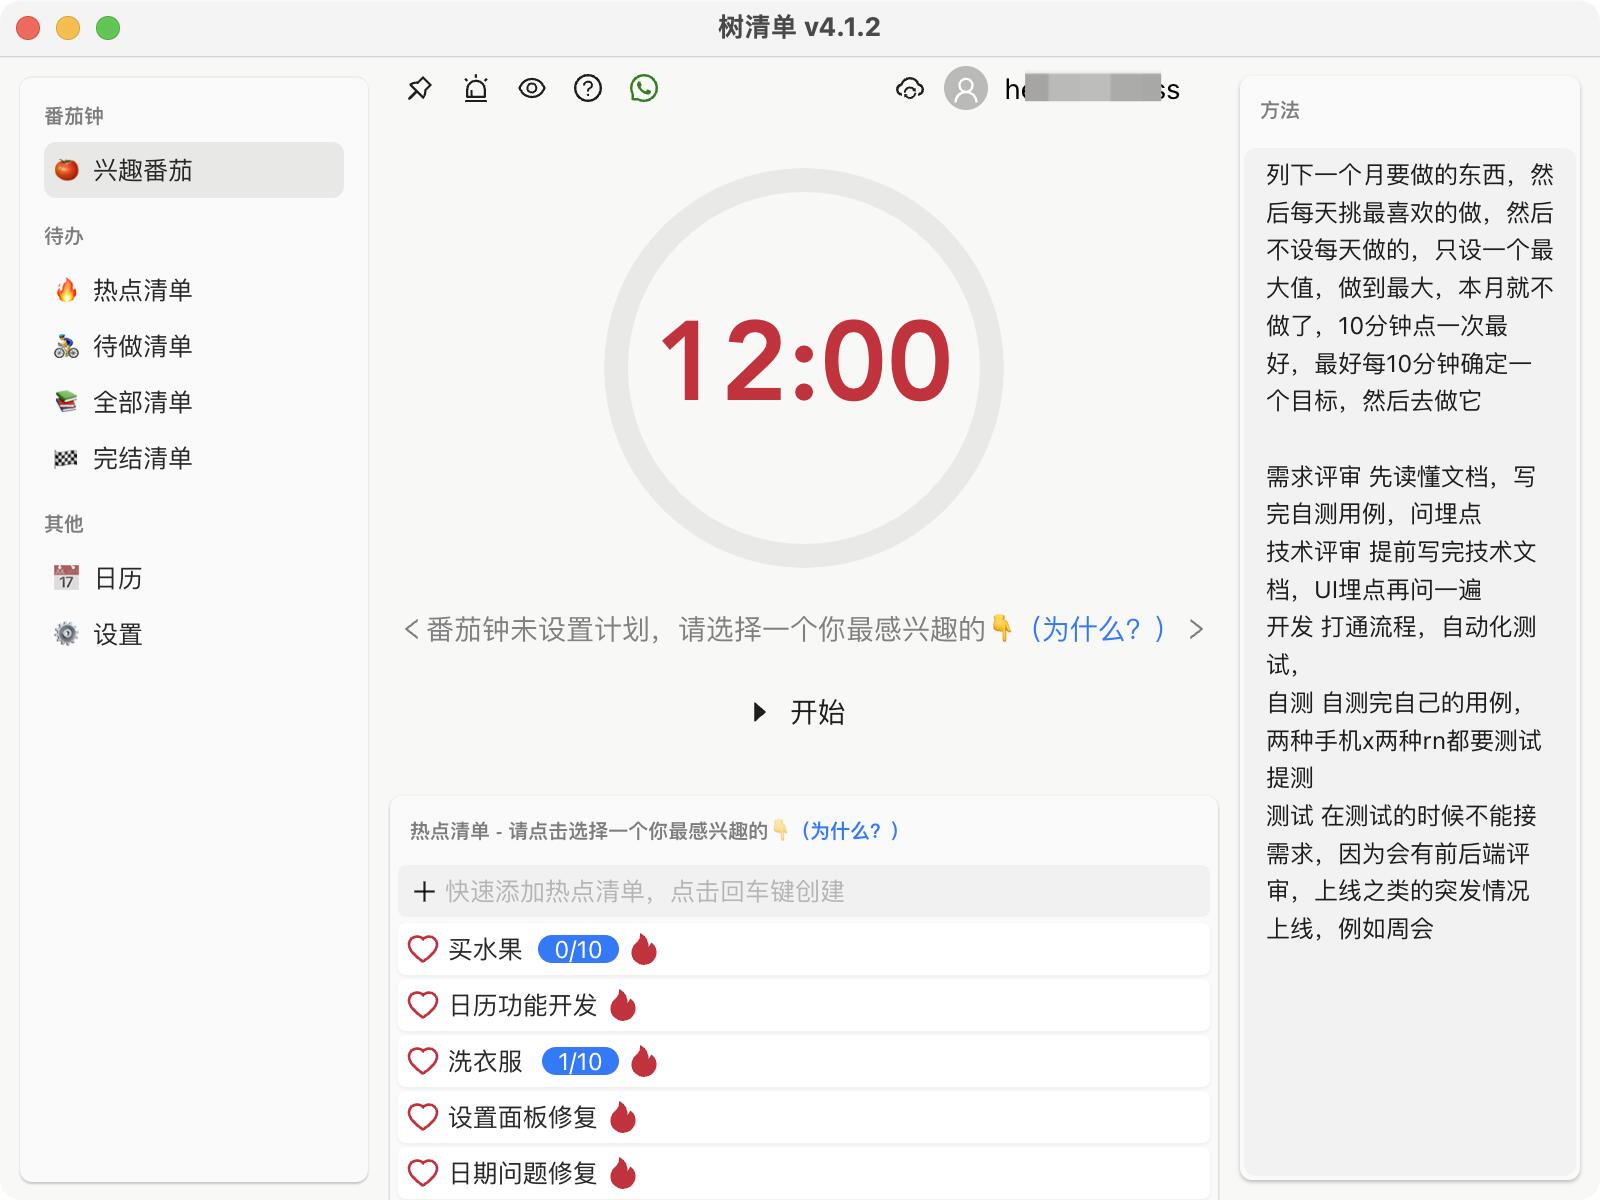Toggle the heart on 设置面板修复 task

coord(423,1117)
